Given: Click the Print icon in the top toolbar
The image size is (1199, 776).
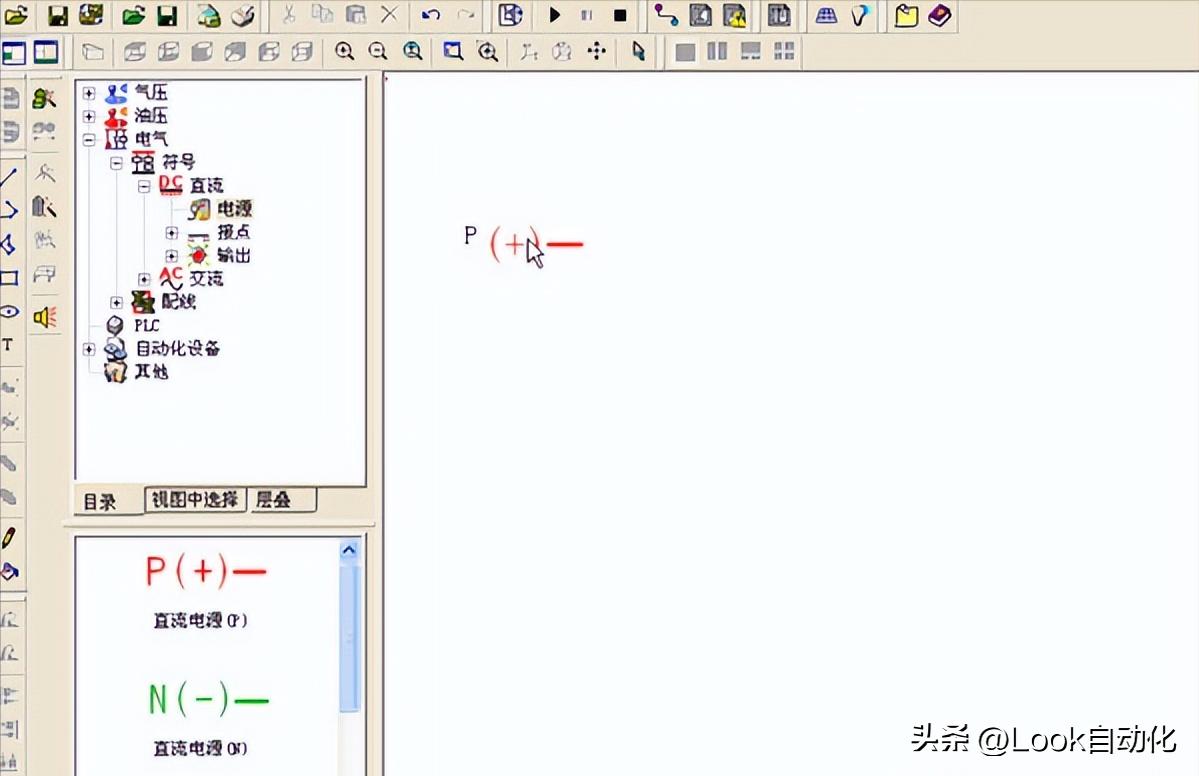Looking at the screenshot, I should coord(243,15).
